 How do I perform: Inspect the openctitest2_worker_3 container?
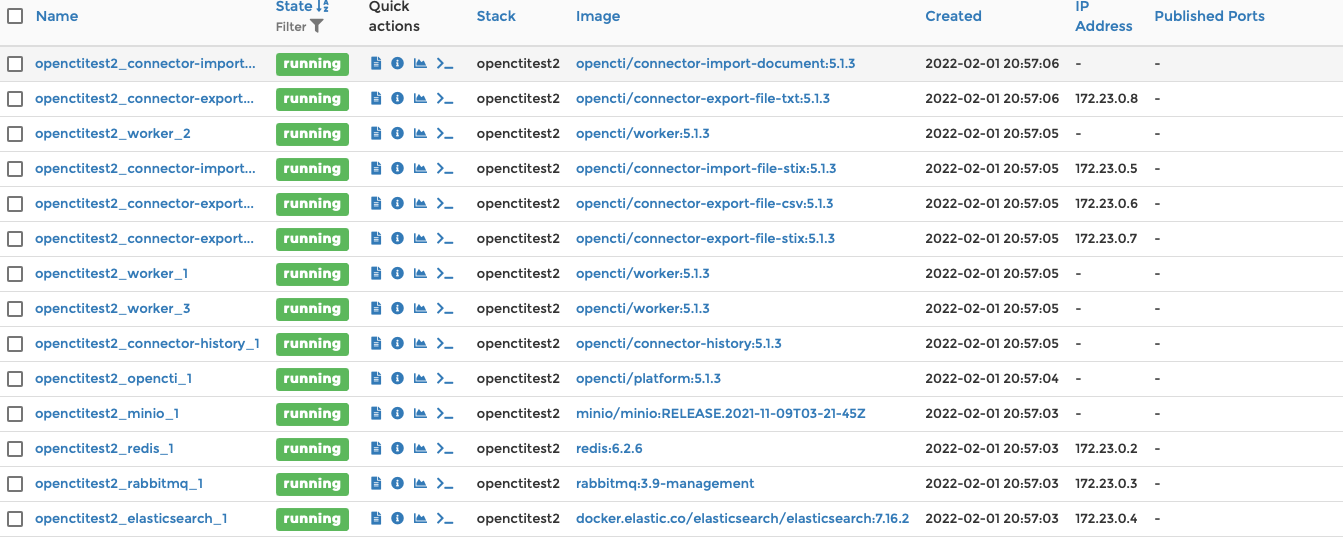[397, 308]
